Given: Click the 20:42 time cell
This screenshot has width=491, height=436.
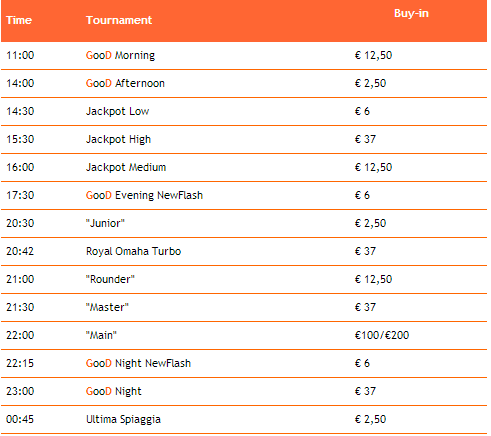Looking at the screenshot, I should (20, 251).
